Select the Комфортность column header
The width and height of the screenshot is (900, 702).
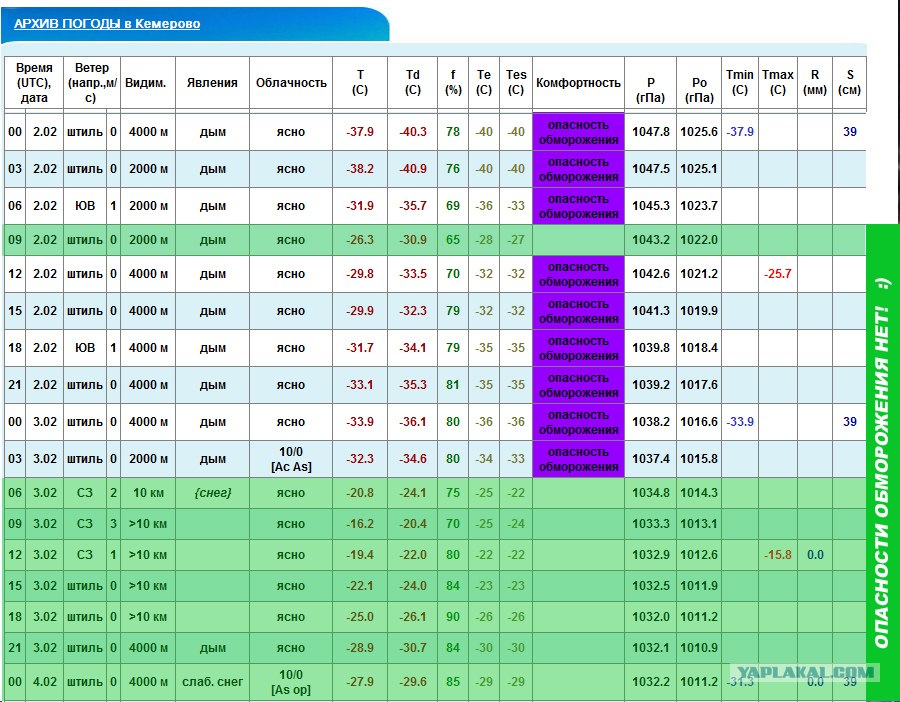578,83
